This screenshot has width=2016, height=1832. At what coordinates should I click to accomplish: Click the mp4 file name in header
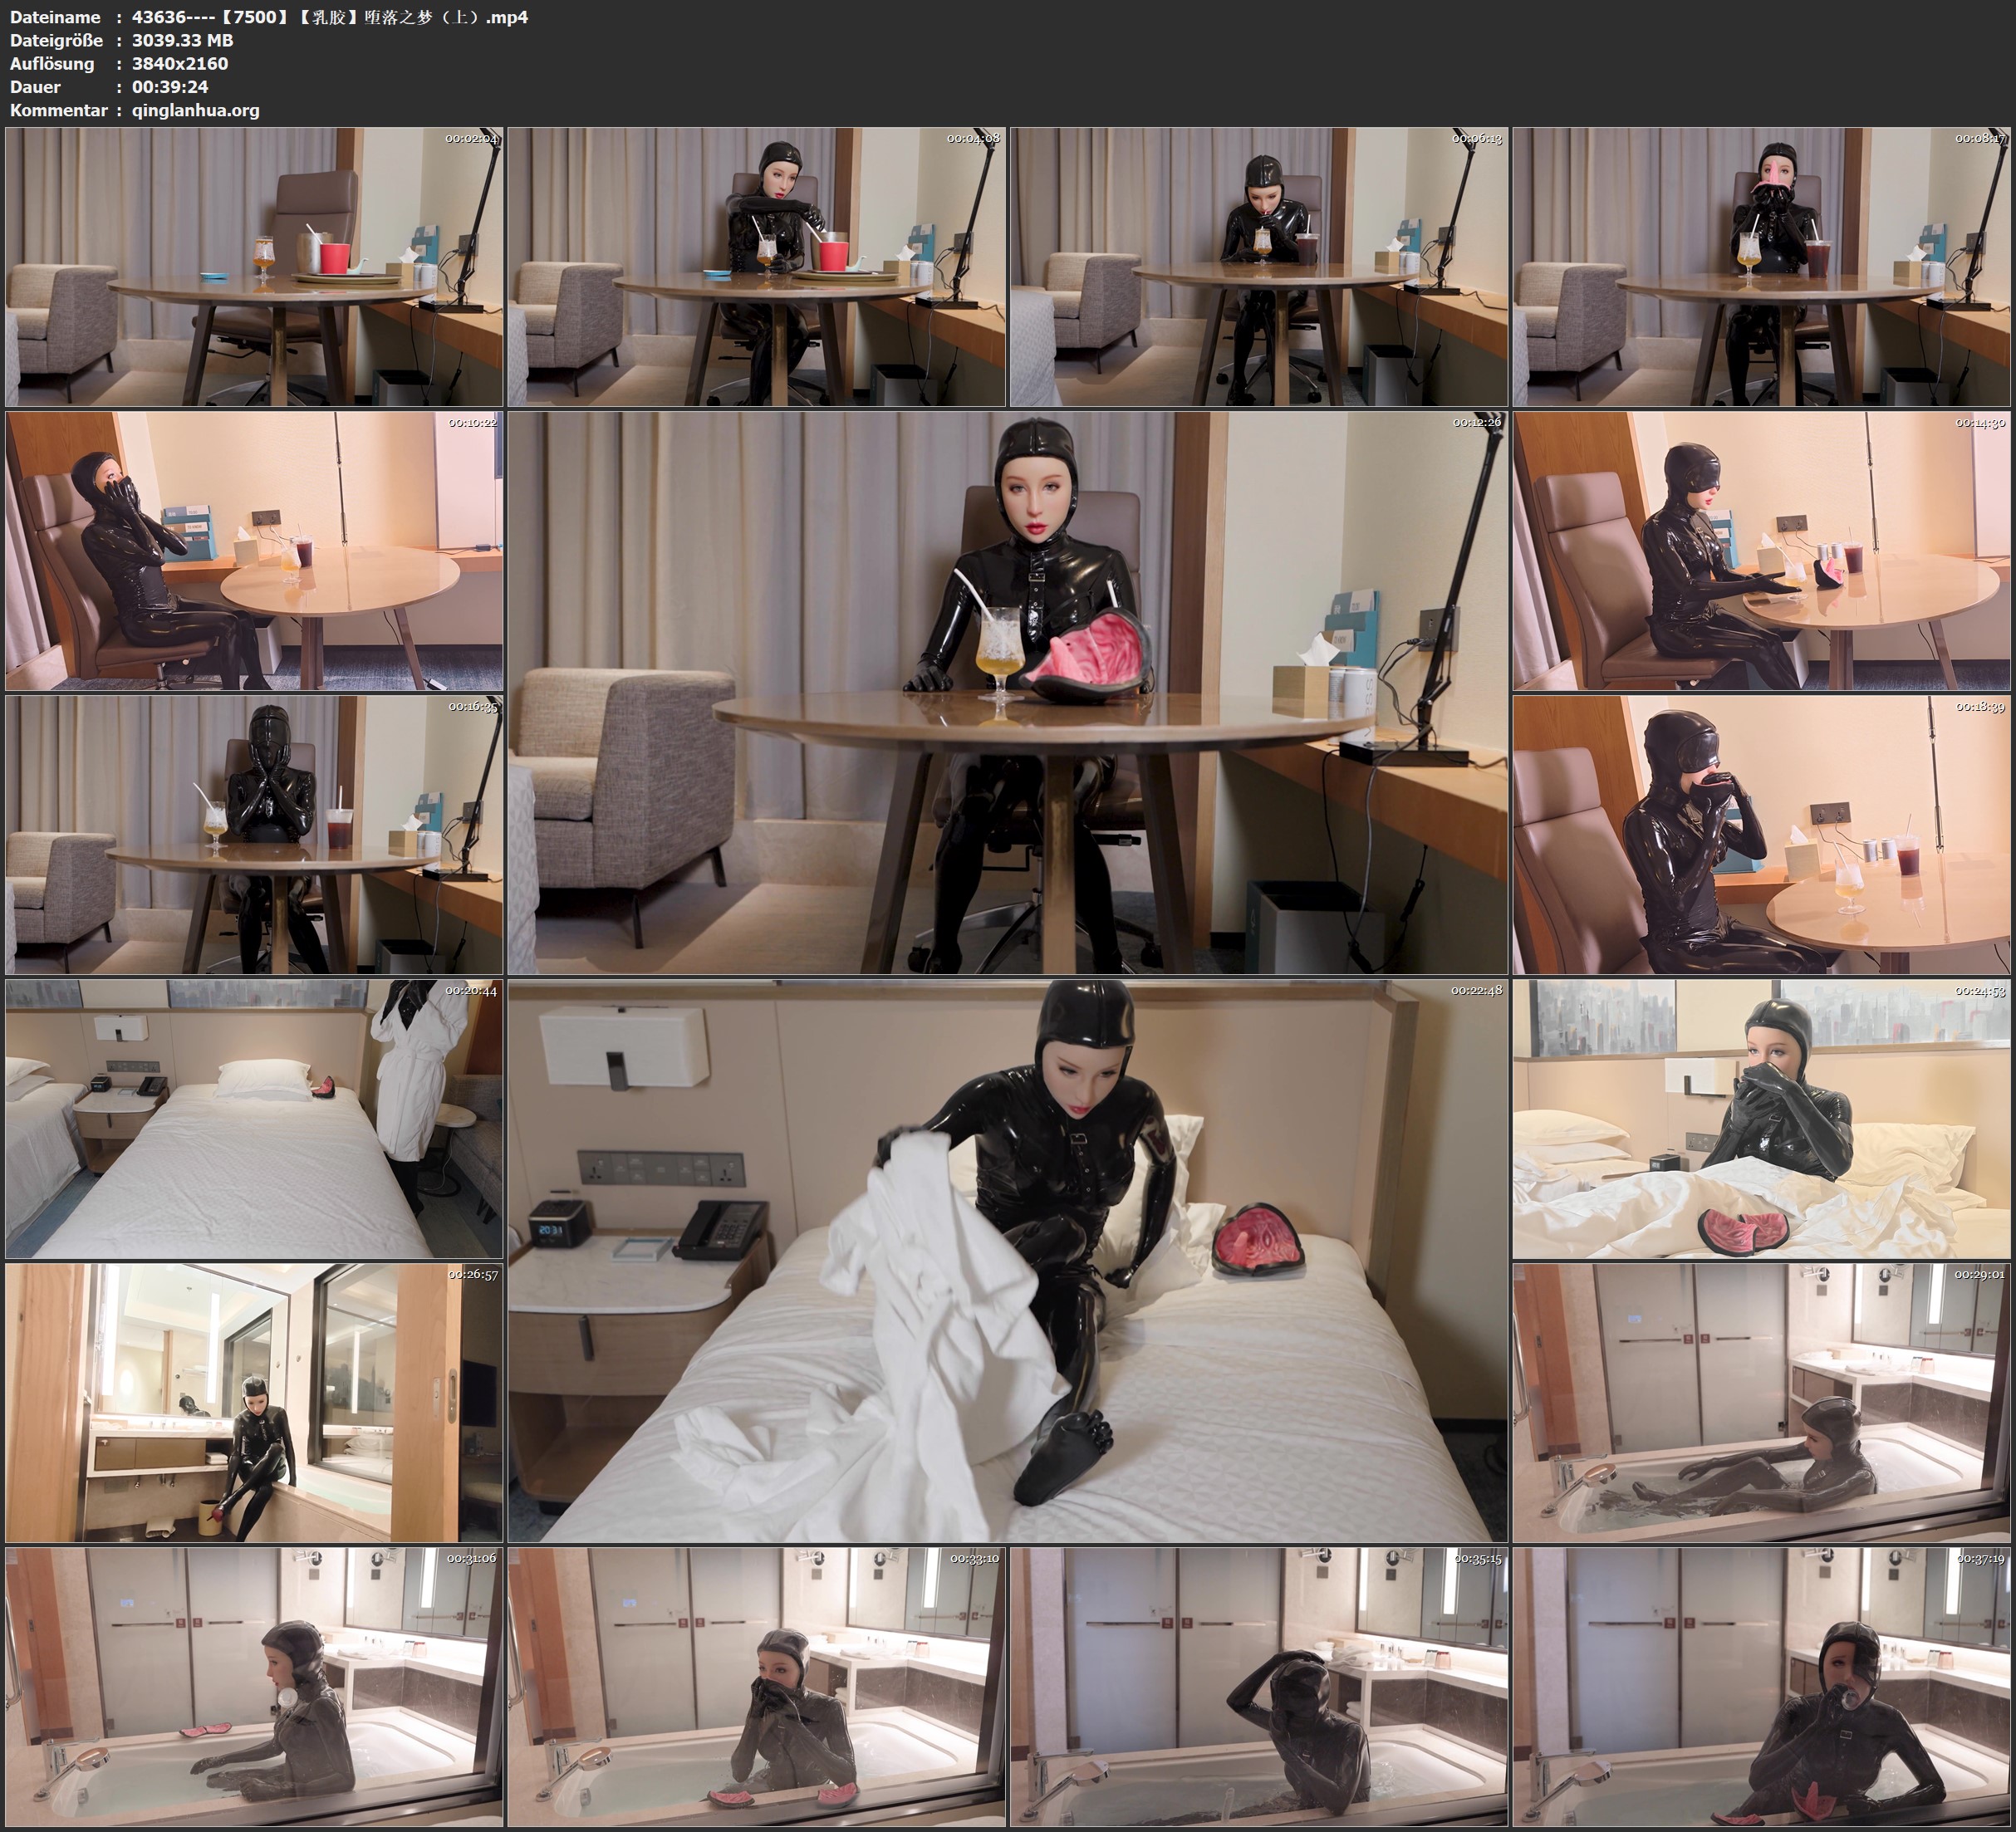pos(330,17)
